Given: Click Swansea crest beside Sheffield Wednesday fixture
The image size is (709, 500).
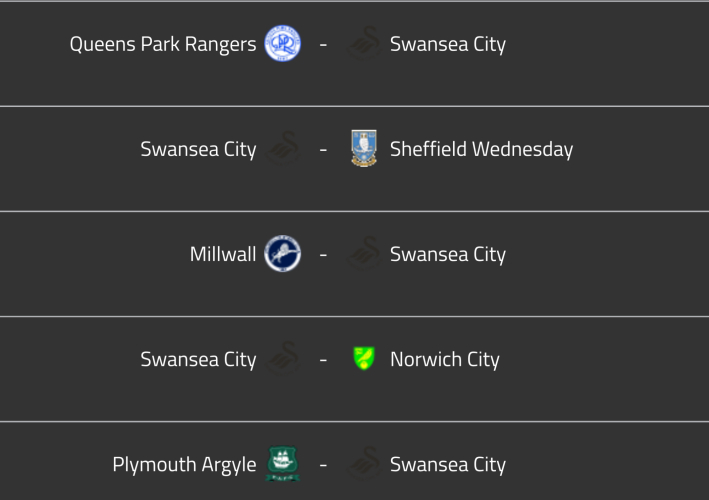Looking at the screenshot, I should click(282, 149).
